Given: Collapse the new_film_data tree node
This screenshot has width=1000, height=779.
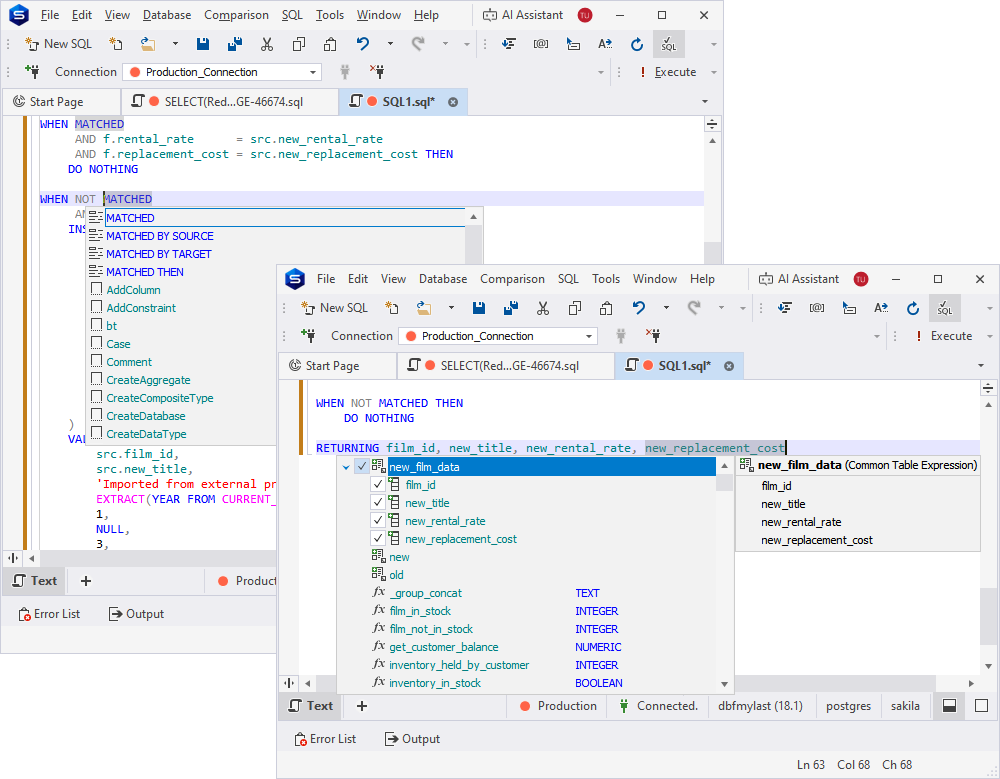Looking at the screenshot, I should 346,467.
